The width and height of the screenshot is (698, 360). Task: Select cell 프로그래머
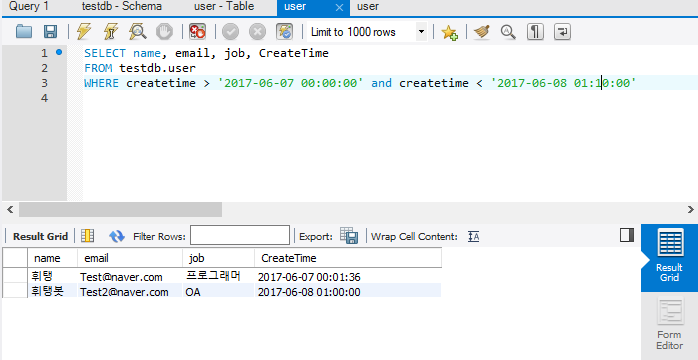(219, 276)
